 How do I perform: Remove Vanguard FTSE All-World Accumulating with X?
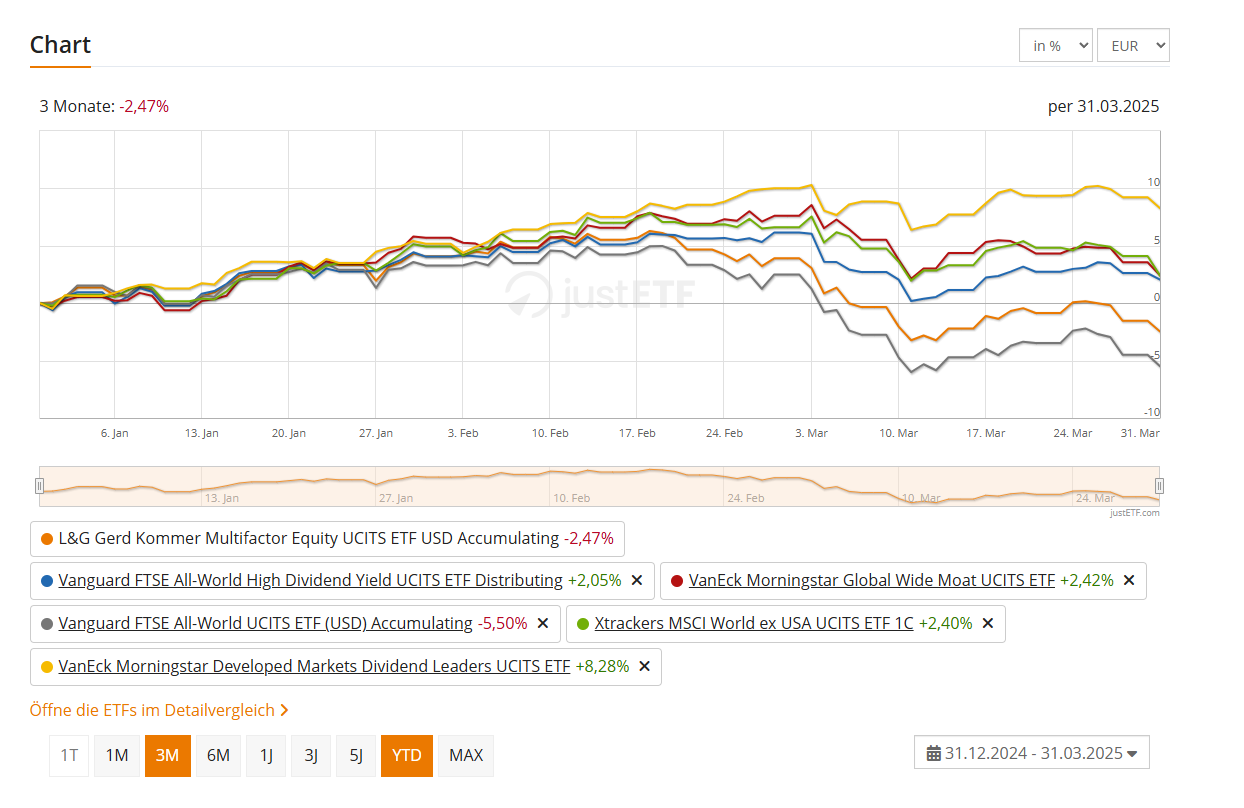click(543, 623)
